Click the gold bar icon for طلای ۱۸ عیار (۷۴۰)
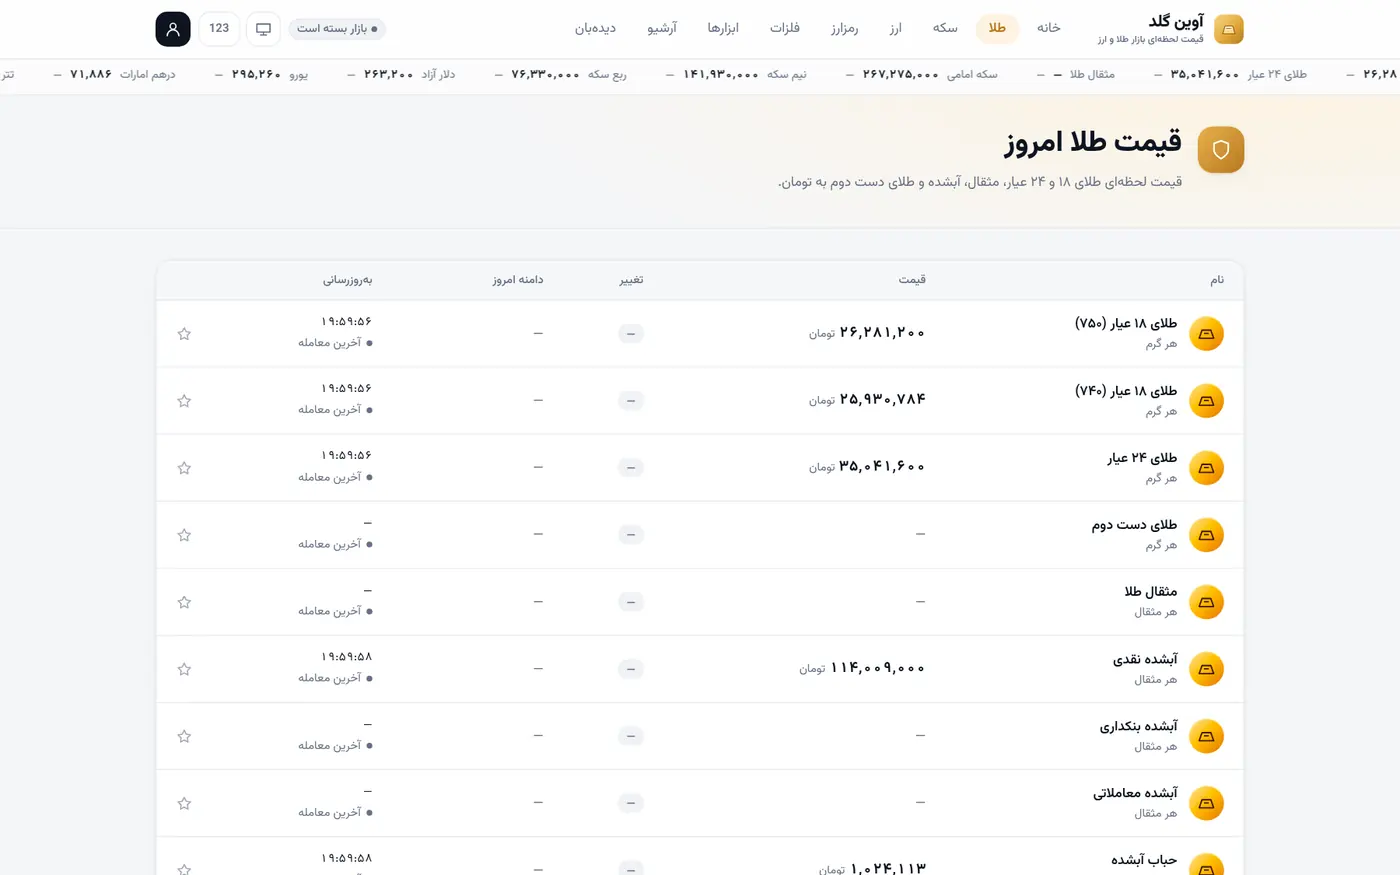 click(x=1207, y=401)
